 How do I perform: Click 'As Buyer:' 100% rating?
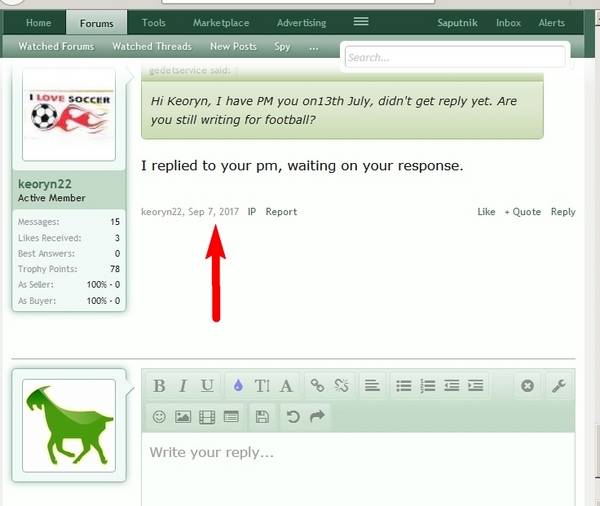coord(103,300)
